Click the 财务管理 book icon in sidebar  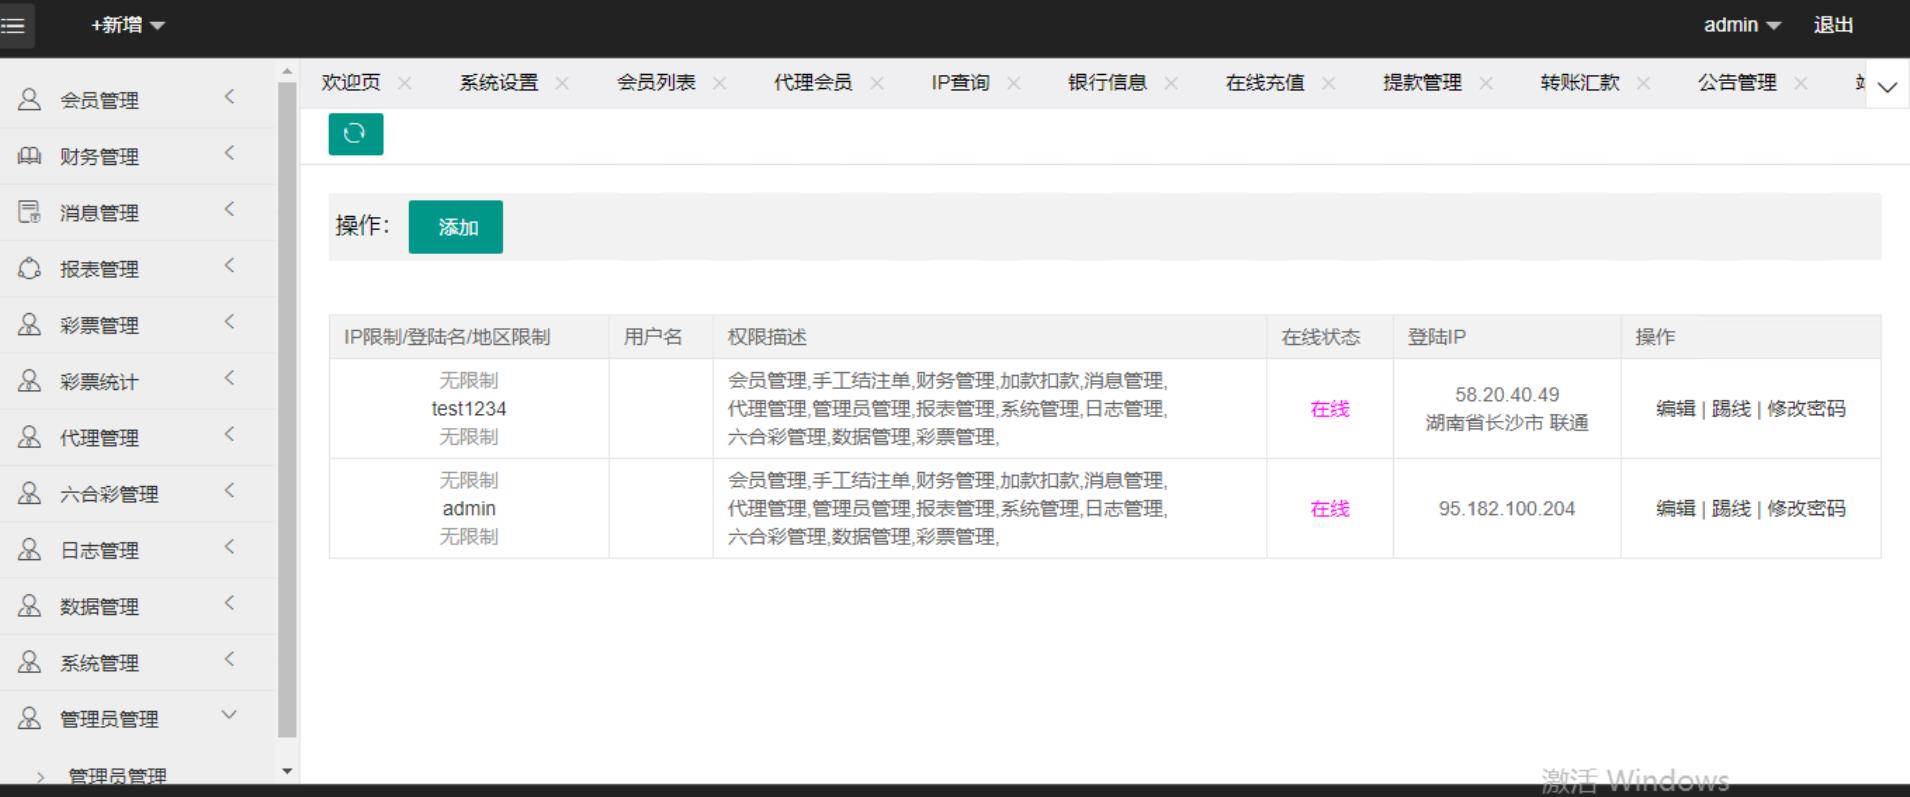tap(30, 156)
